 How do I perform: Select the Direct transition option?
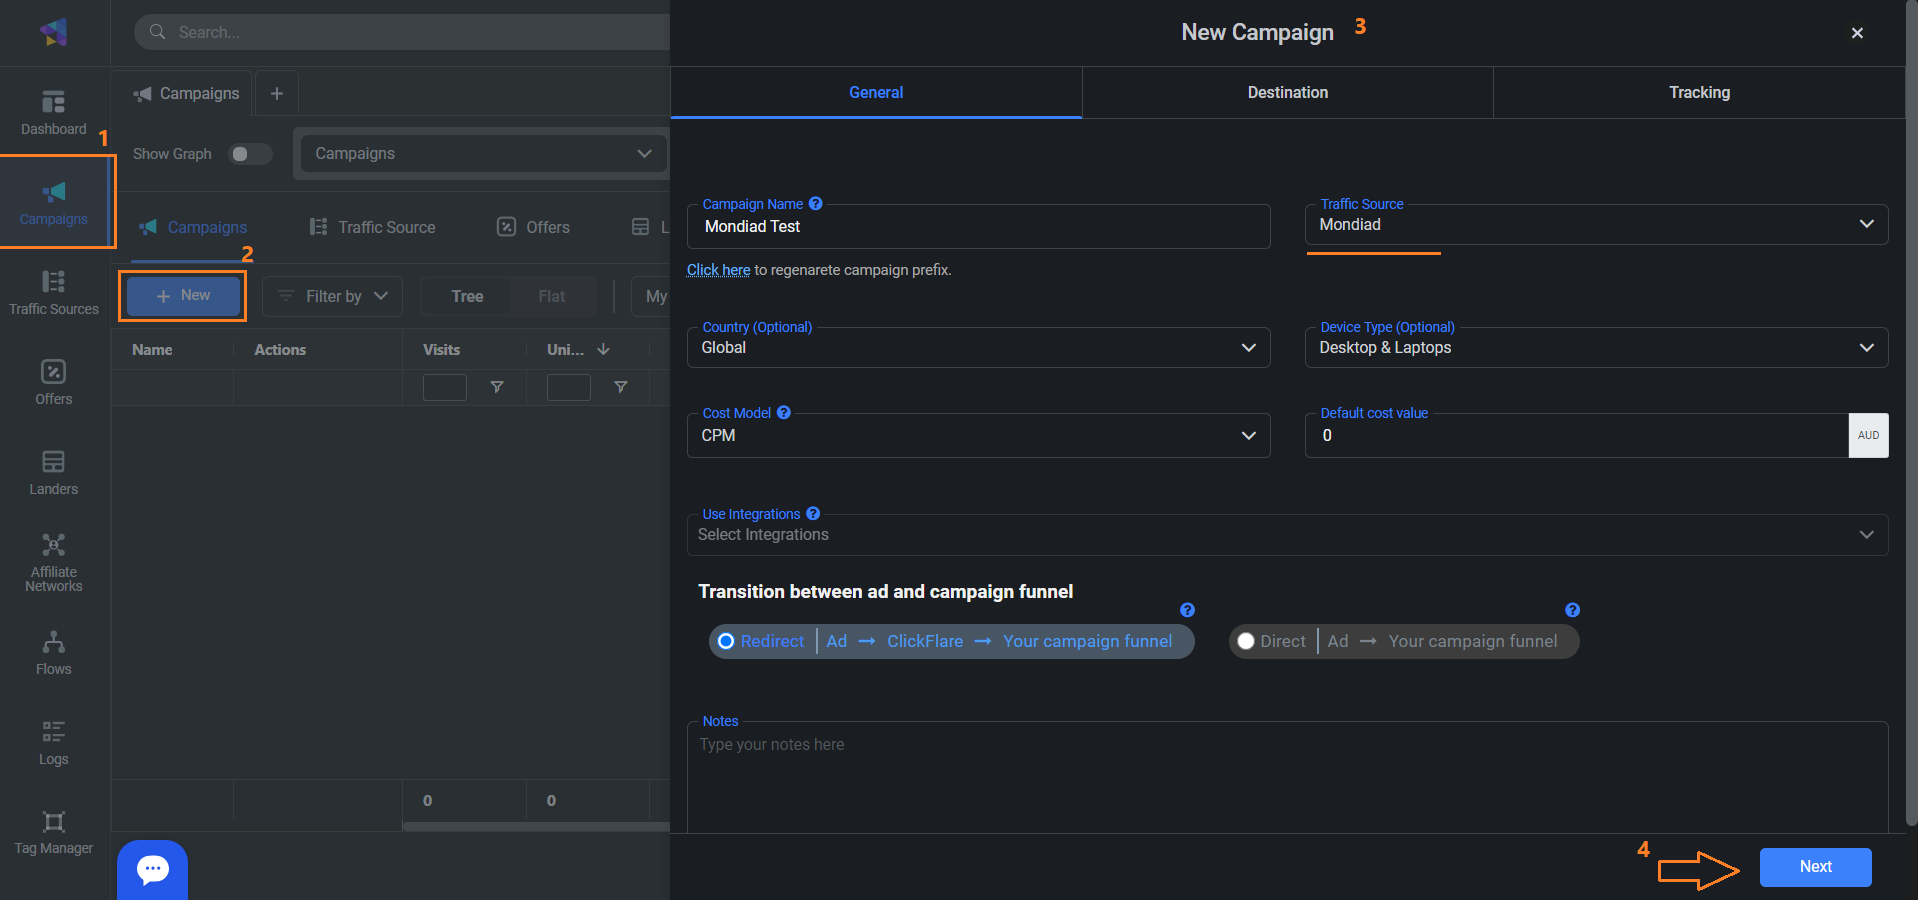click(x=1246, y=642)
